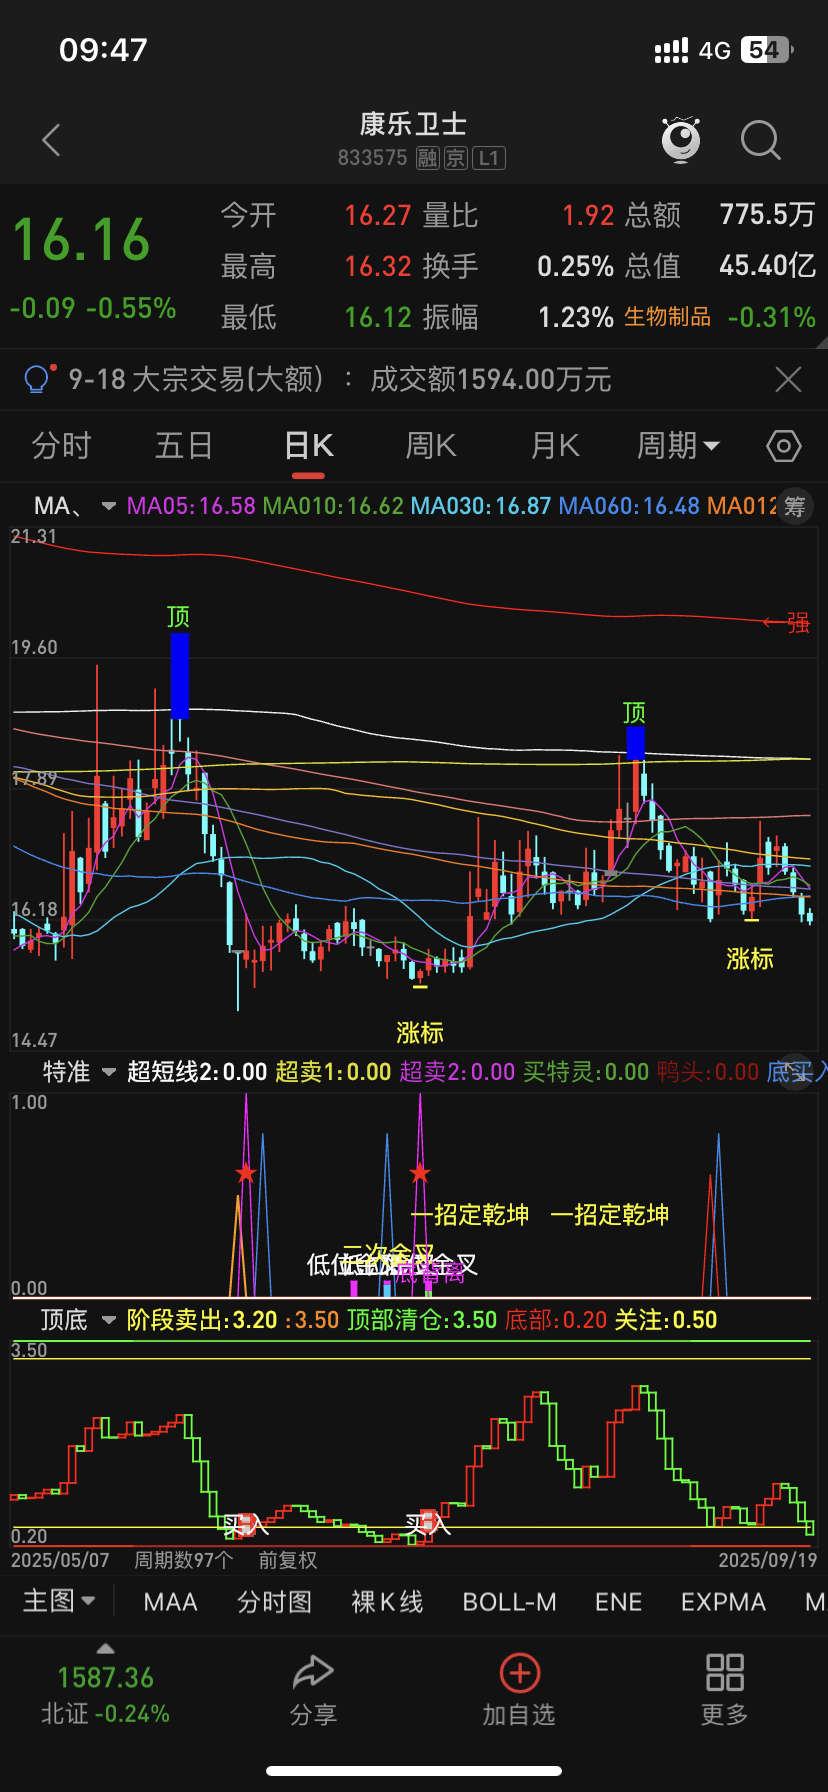Tap the 强 arrow label
Viewport: 828px width, 1792px height.
coord(786,623)
